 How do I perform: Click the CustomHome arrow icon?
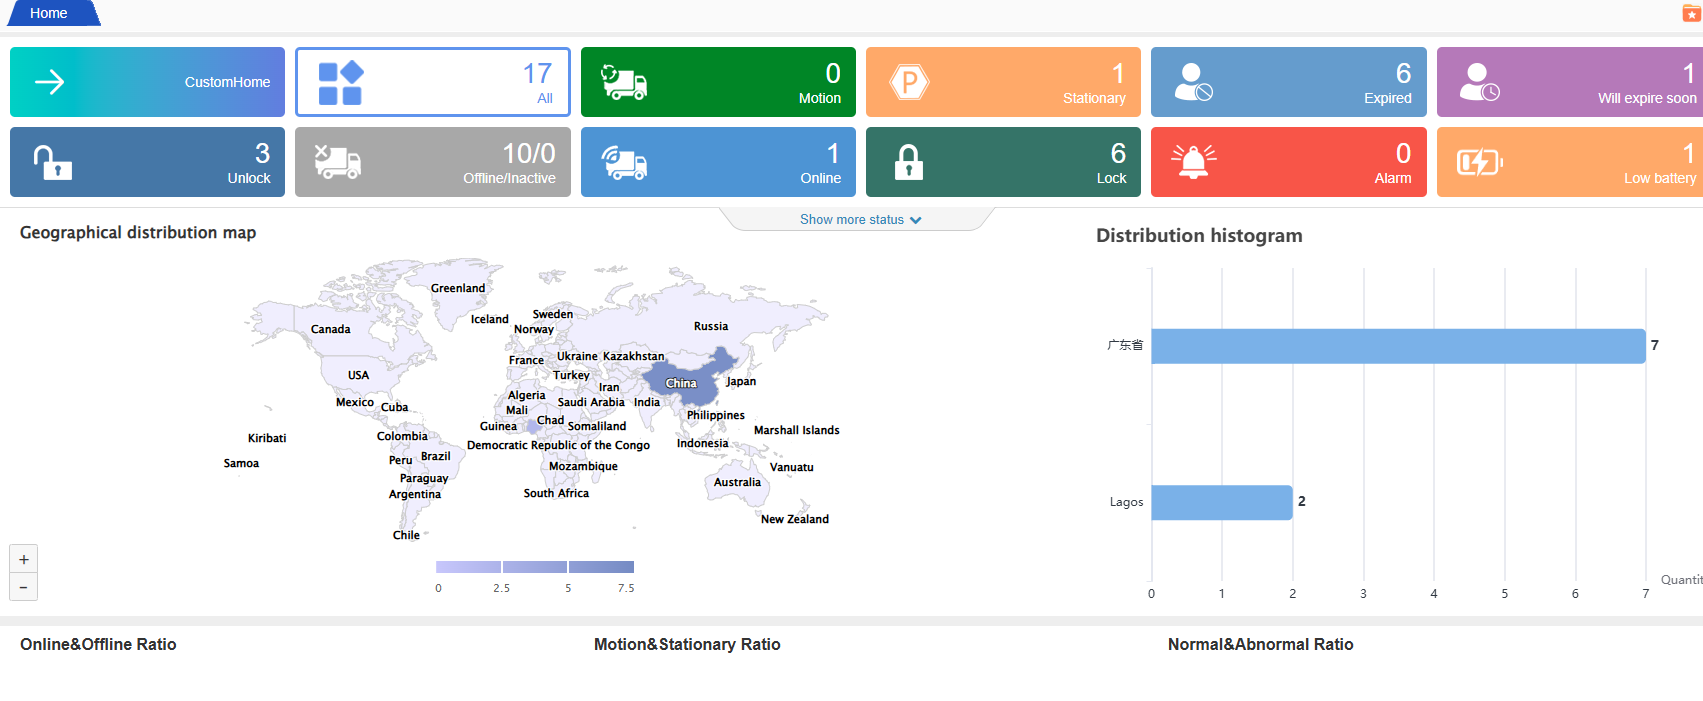coord(50,82)
